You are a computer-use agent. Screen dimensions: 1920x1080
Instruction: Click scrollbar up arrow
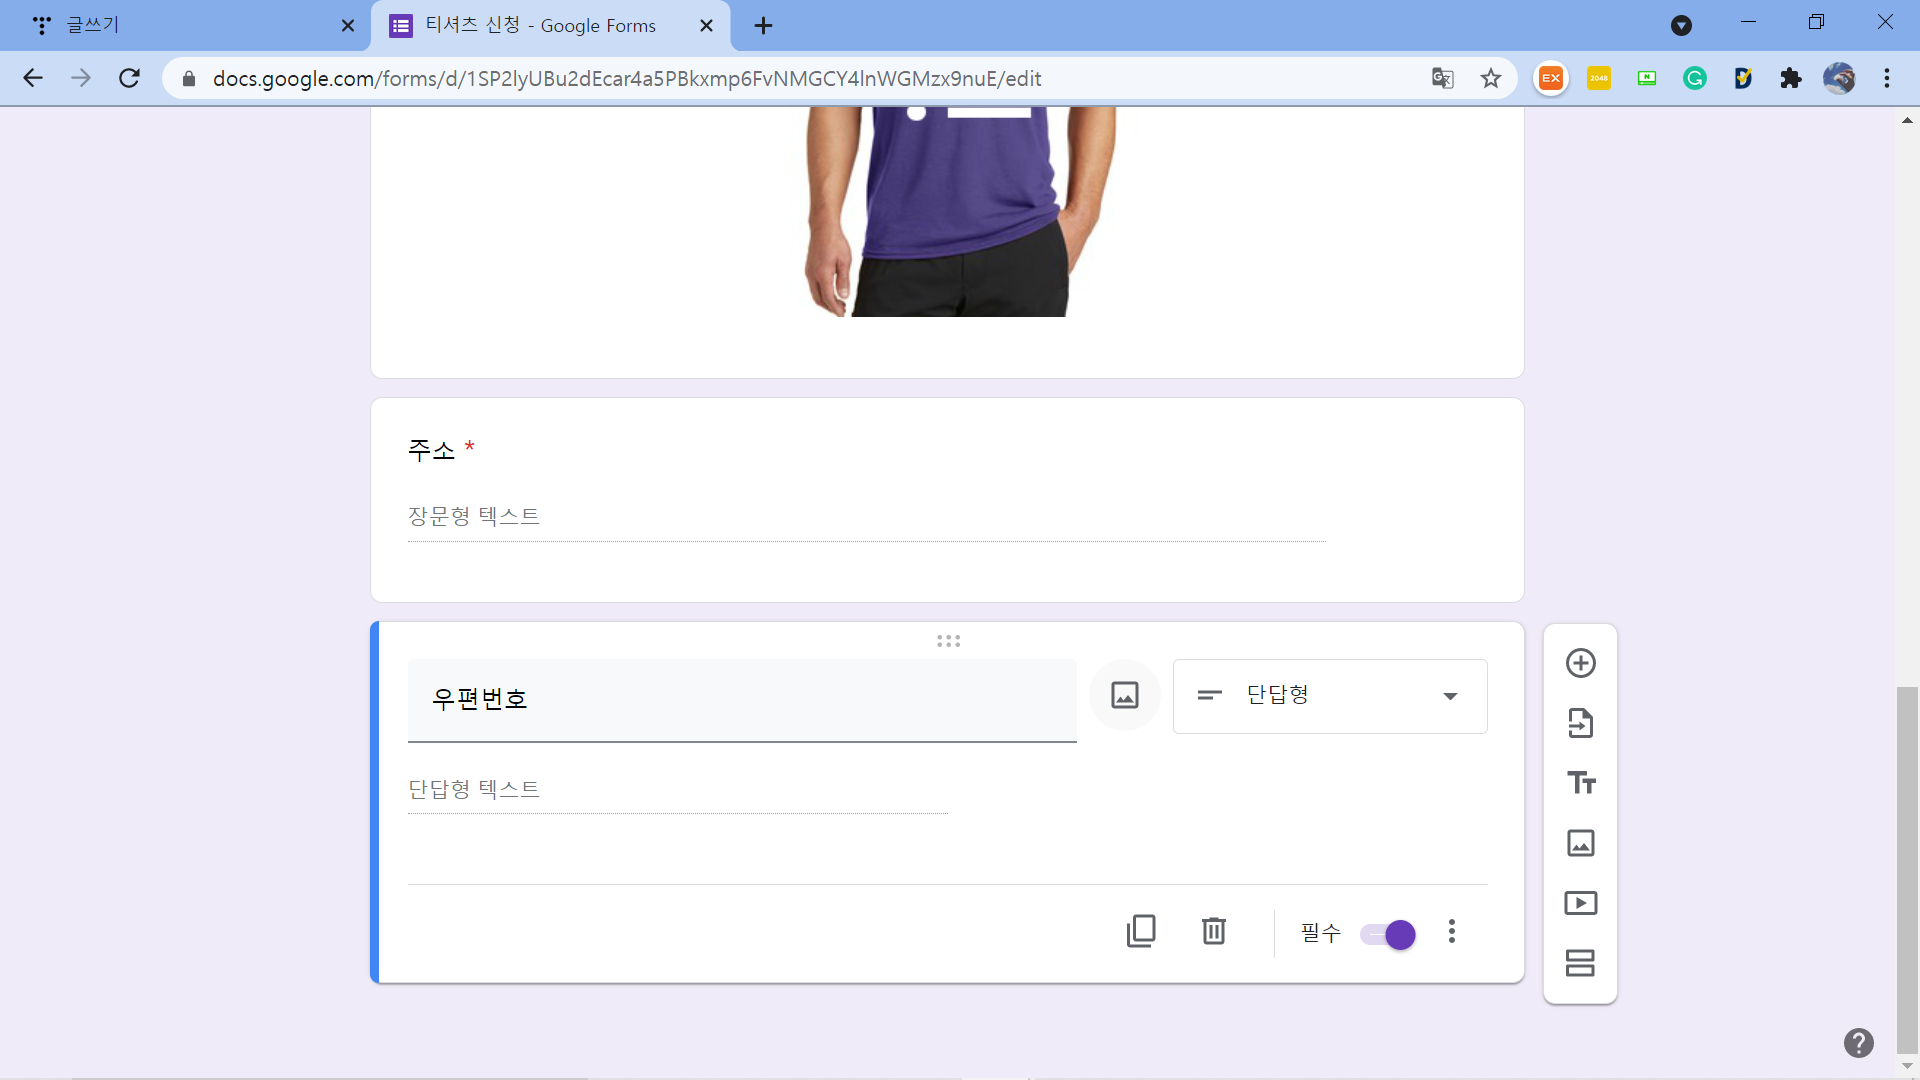click(1907, 120)
